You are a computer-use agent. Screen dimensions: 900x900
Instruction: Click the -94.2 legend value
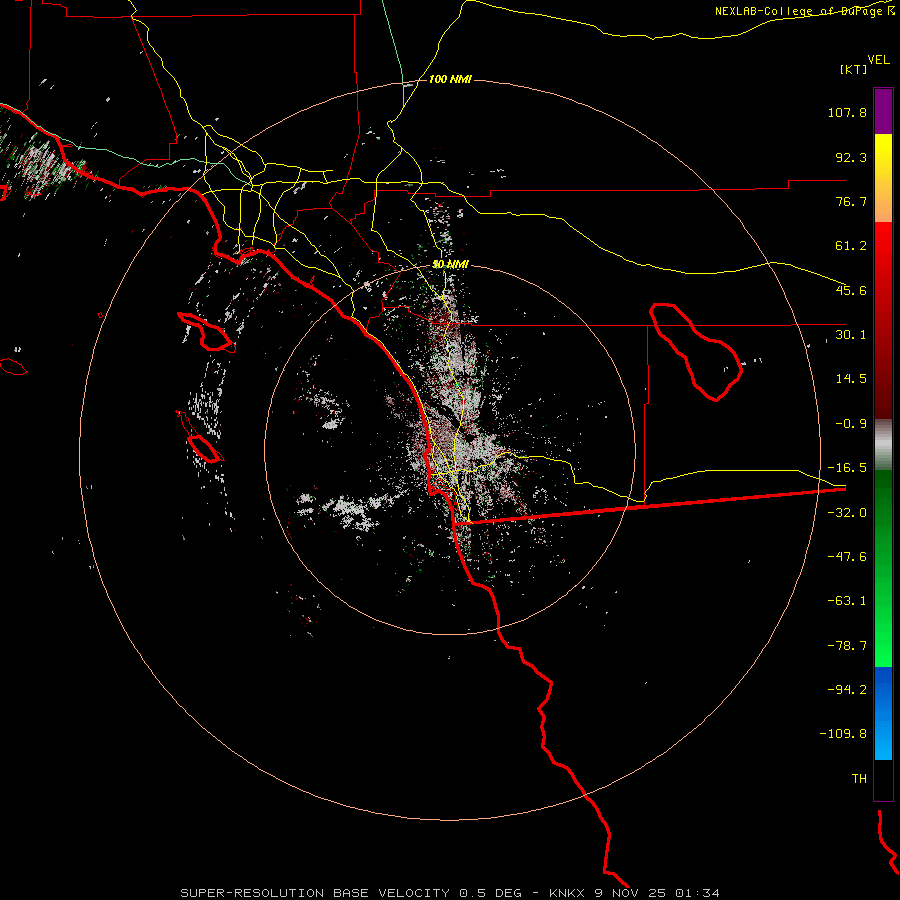847,689
